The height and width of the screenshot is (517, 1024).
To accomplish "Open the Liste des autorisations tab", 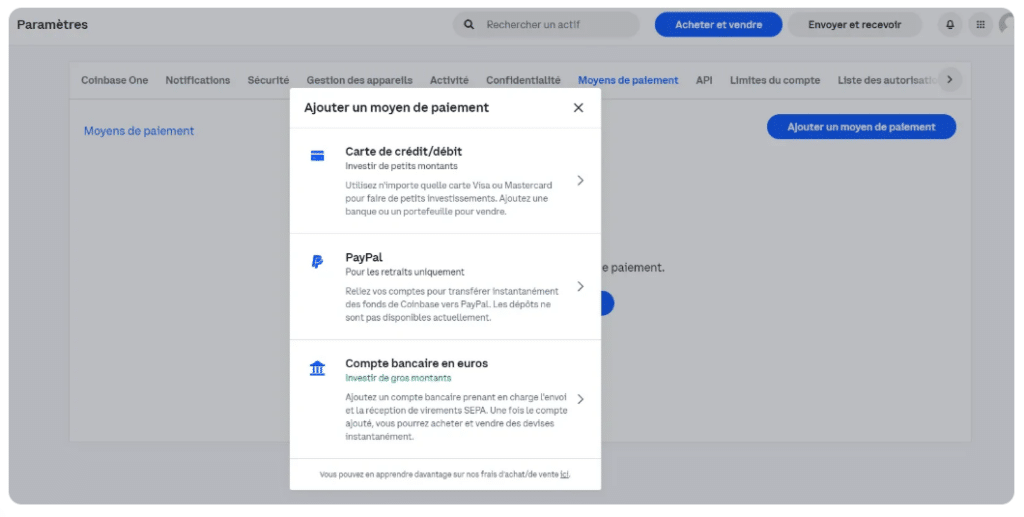I will click(x=887, y=80).
